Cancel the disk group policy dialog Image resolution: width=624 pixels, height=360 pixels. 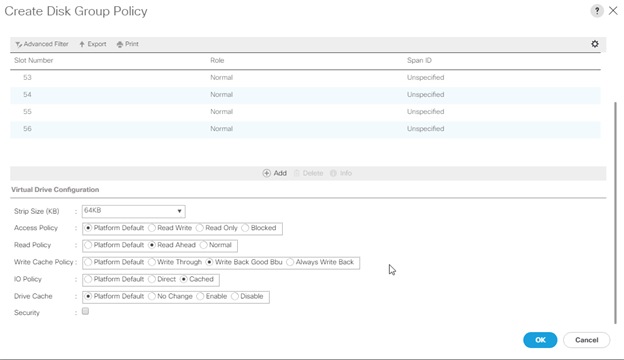point(587,340)
